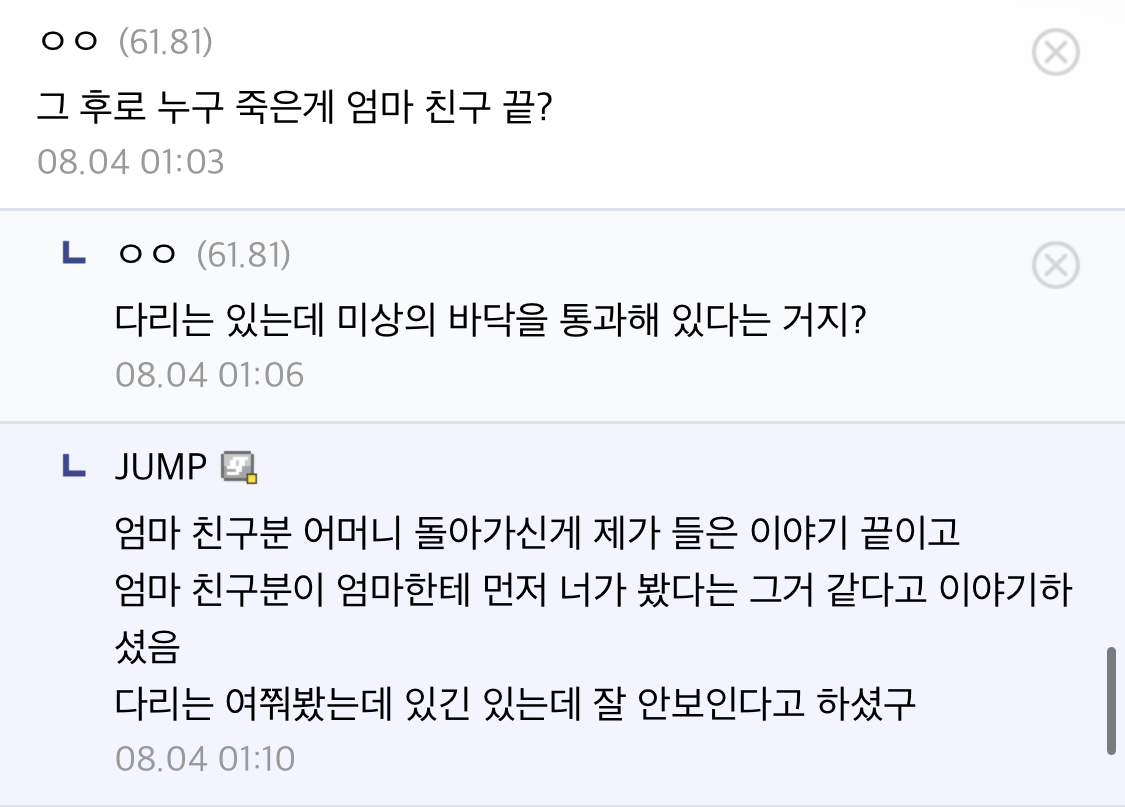Click the (61.81) IP on the 01:06 reply
Viewport: 1125px width, 807px height.
click(243, 256)
